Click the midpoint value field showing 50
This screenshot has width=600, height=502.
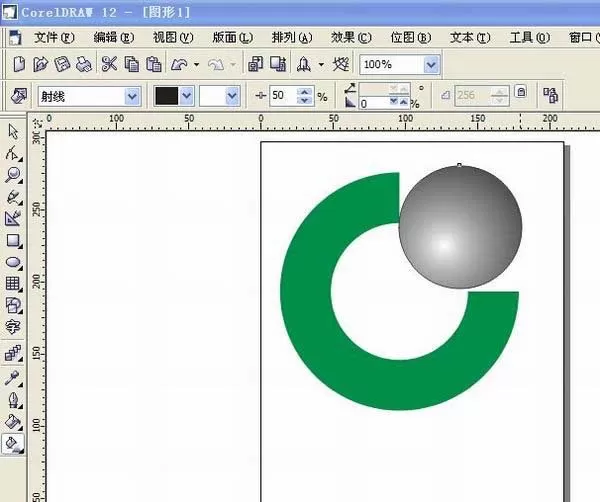(x=283, y=95)
